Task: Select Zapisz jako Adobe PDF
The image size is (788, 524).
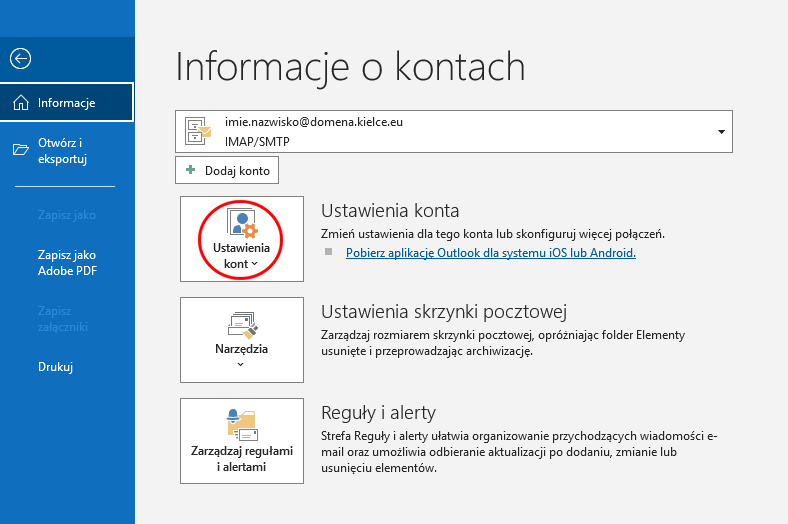Action: (x=67, y=263)
